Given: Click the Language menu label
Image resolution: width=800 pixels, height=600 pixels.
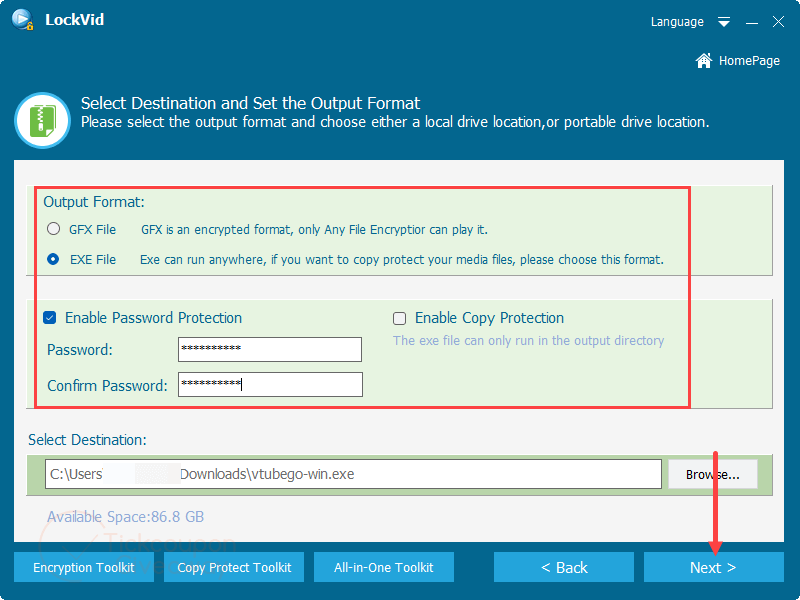Looking at the screenshot, I should click(677, 22).
